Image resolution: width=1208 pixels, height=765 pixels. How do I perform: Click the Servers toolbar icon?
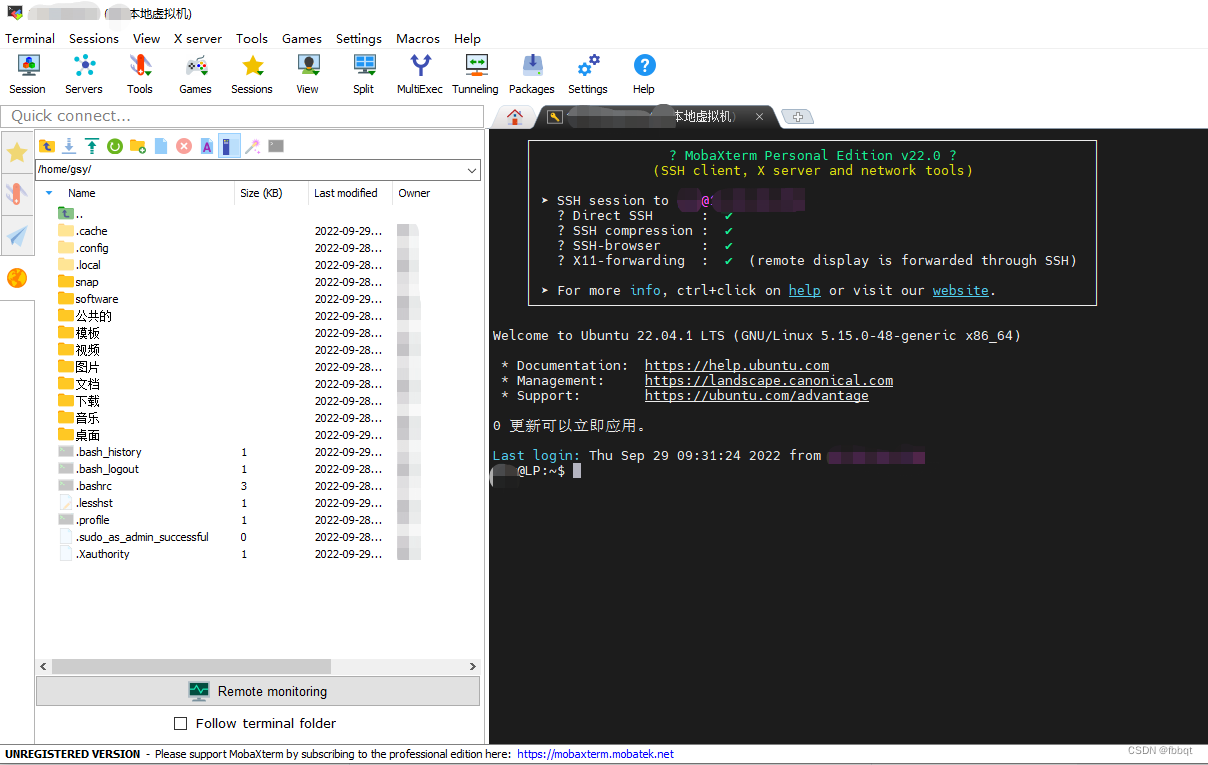pyautogui.click(x=84, y=74)
